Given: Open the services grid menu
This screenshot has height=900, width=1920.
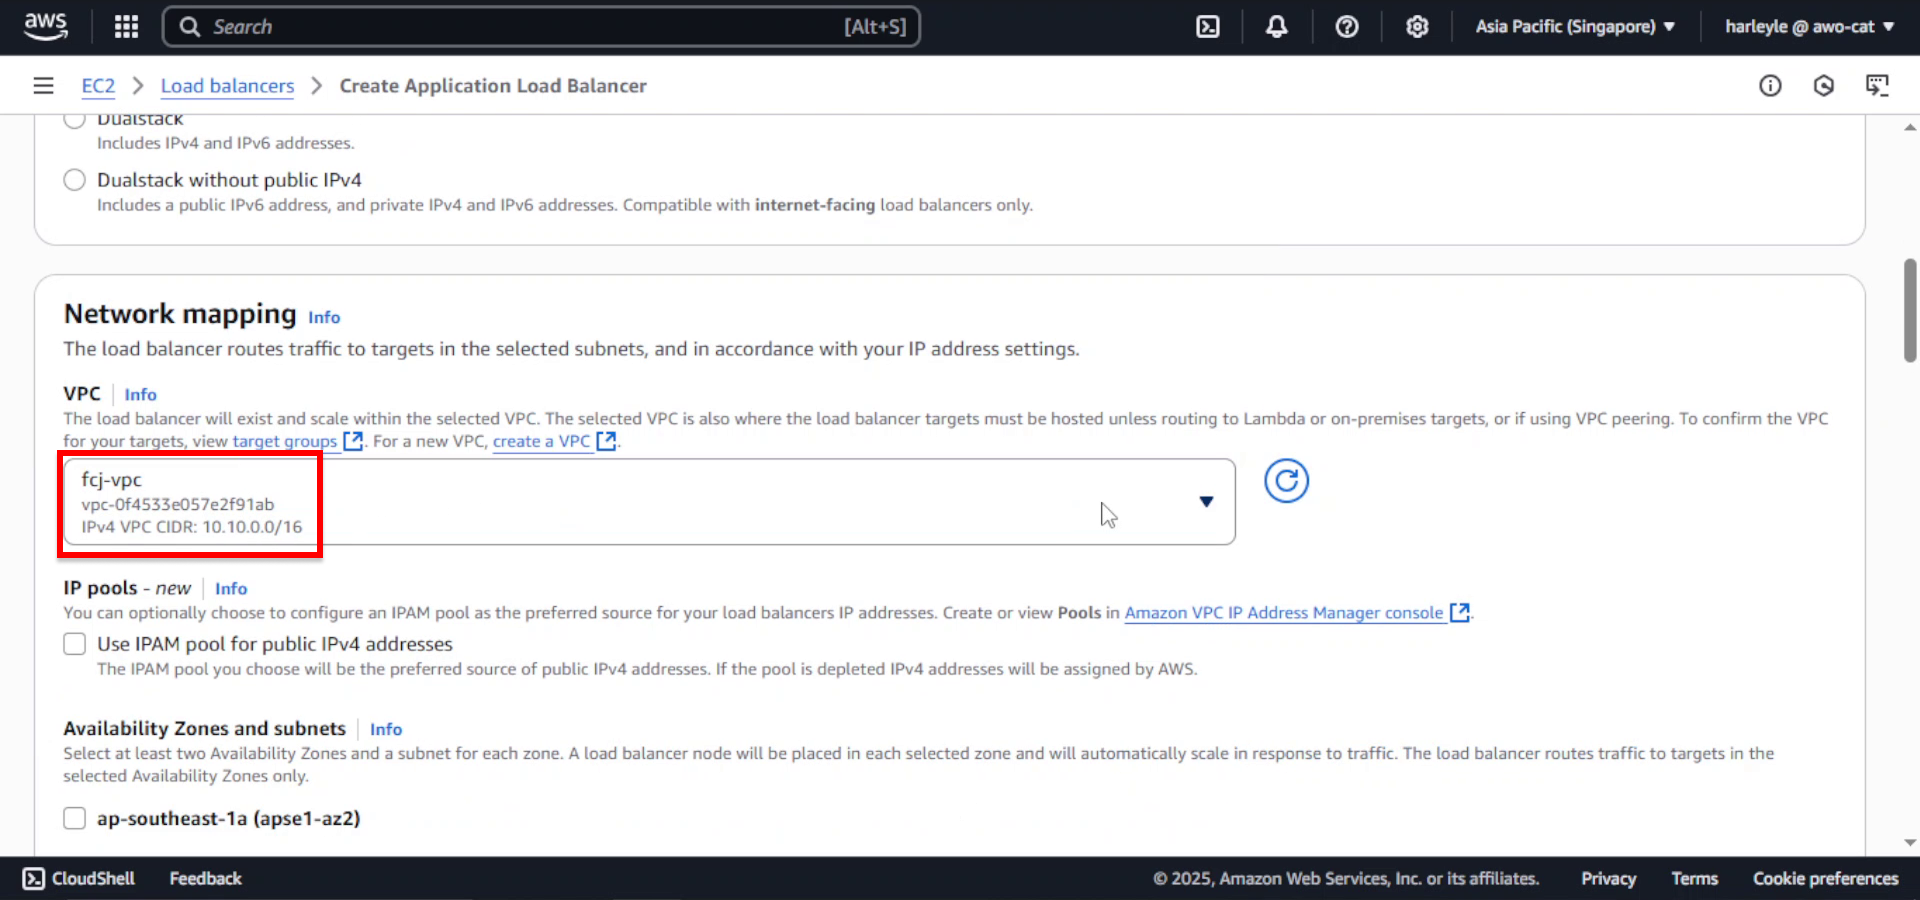Looking at the screenshot, I should point(126,27).
